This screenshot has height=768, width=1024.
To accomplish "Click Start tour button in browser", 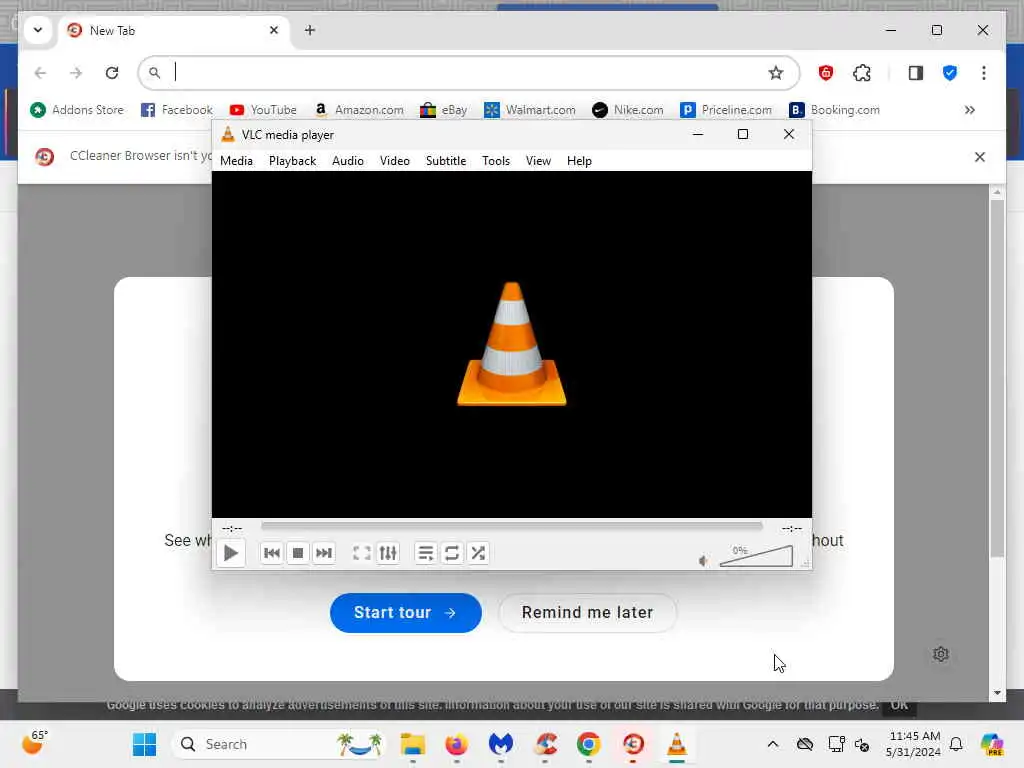I will point(406,613).
